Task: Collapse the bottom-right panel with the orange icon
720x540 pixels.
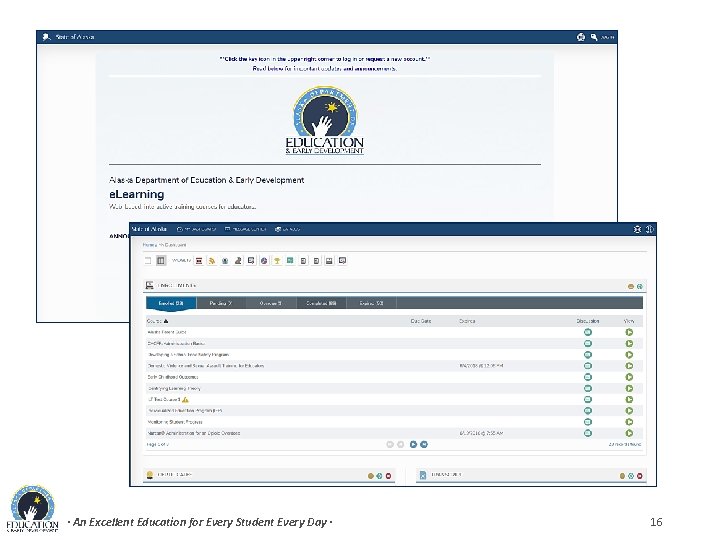Action: 622,476
